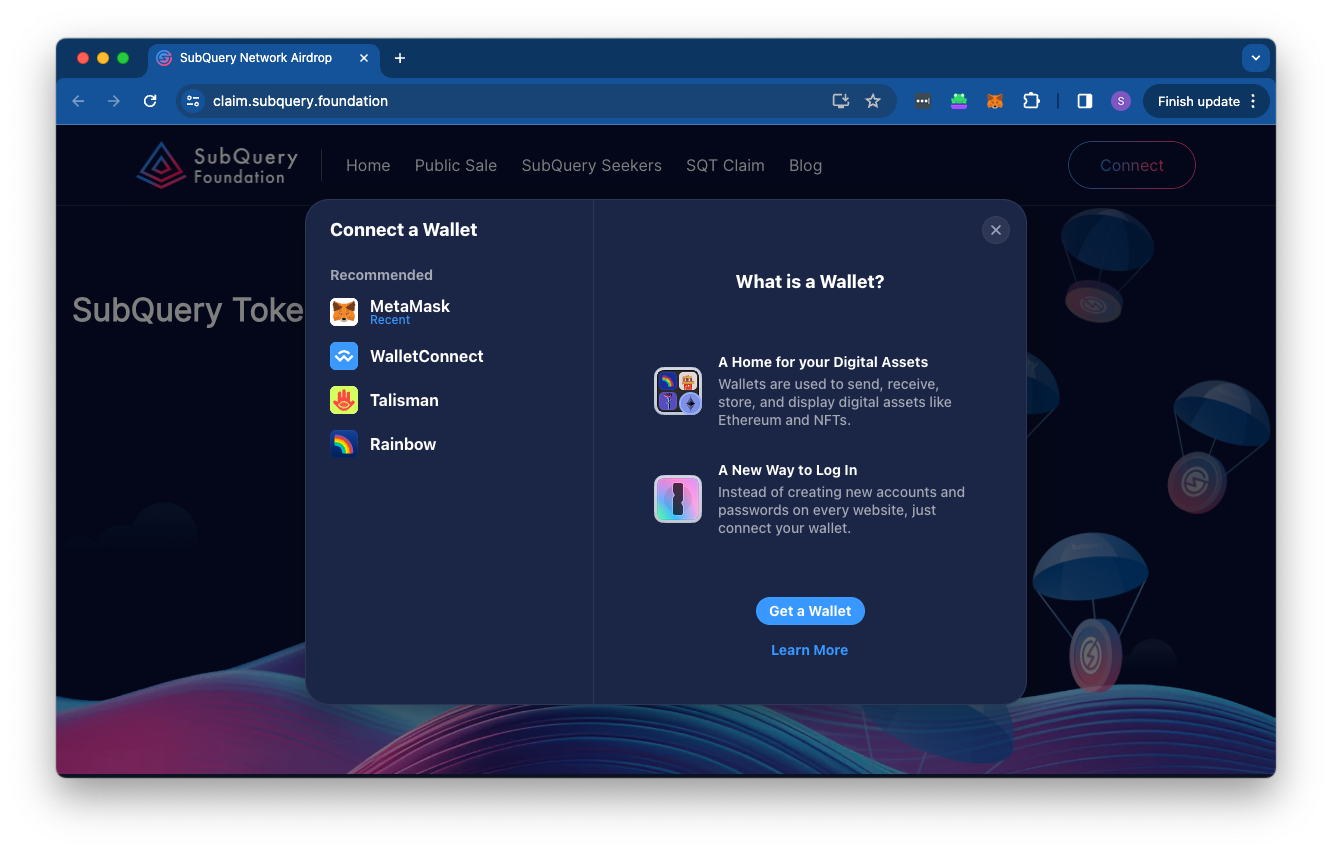Select the Talisman wallet icon
This screenshot has height=852, width=1332.
click(344, 400)
